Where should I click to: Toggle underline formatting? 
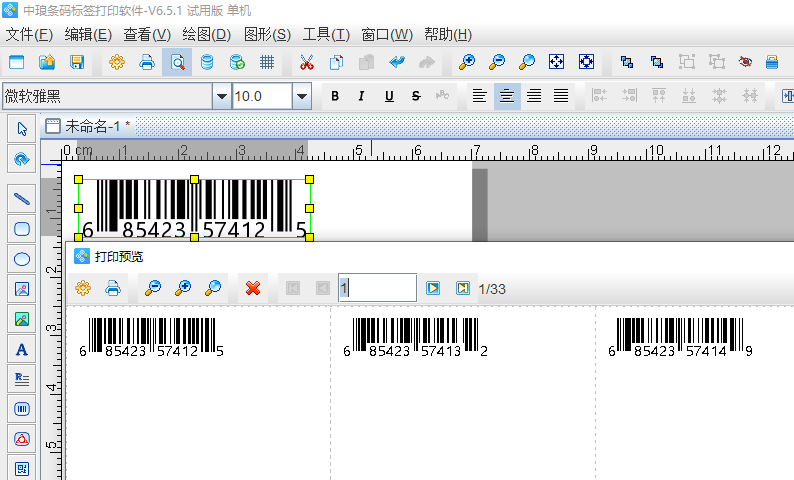388,97
